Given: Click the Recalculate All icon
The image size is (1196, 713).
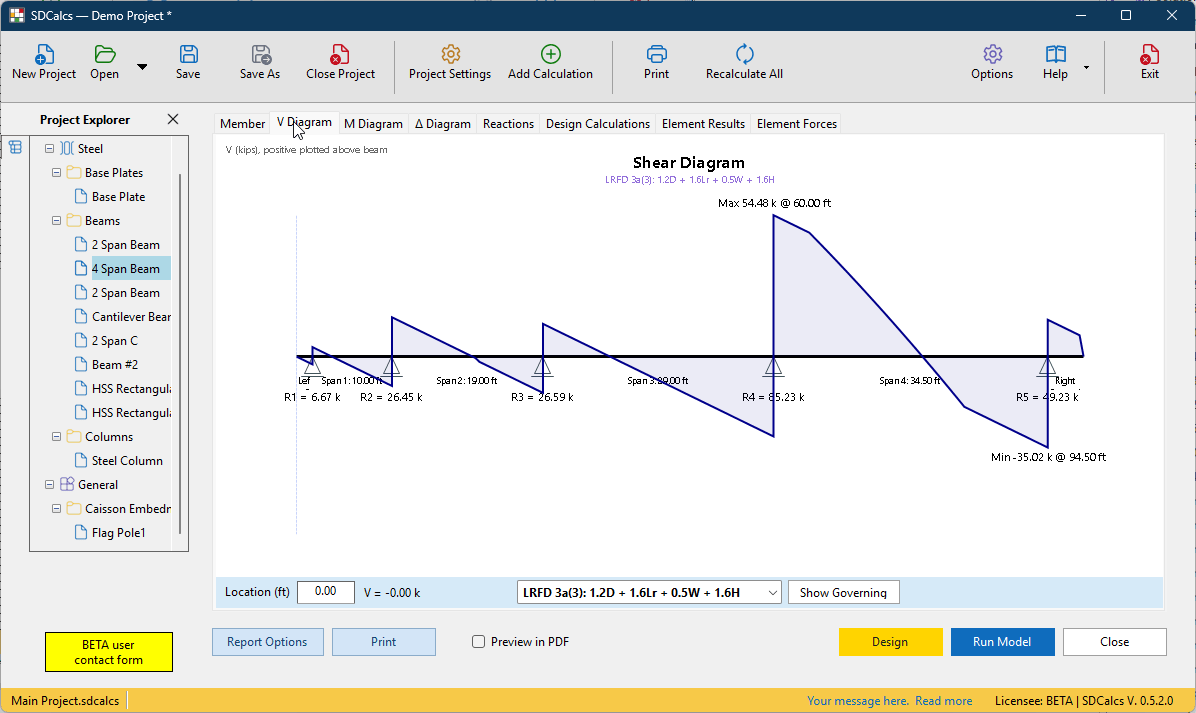Looking at the screenshot, I should [744, 54].
